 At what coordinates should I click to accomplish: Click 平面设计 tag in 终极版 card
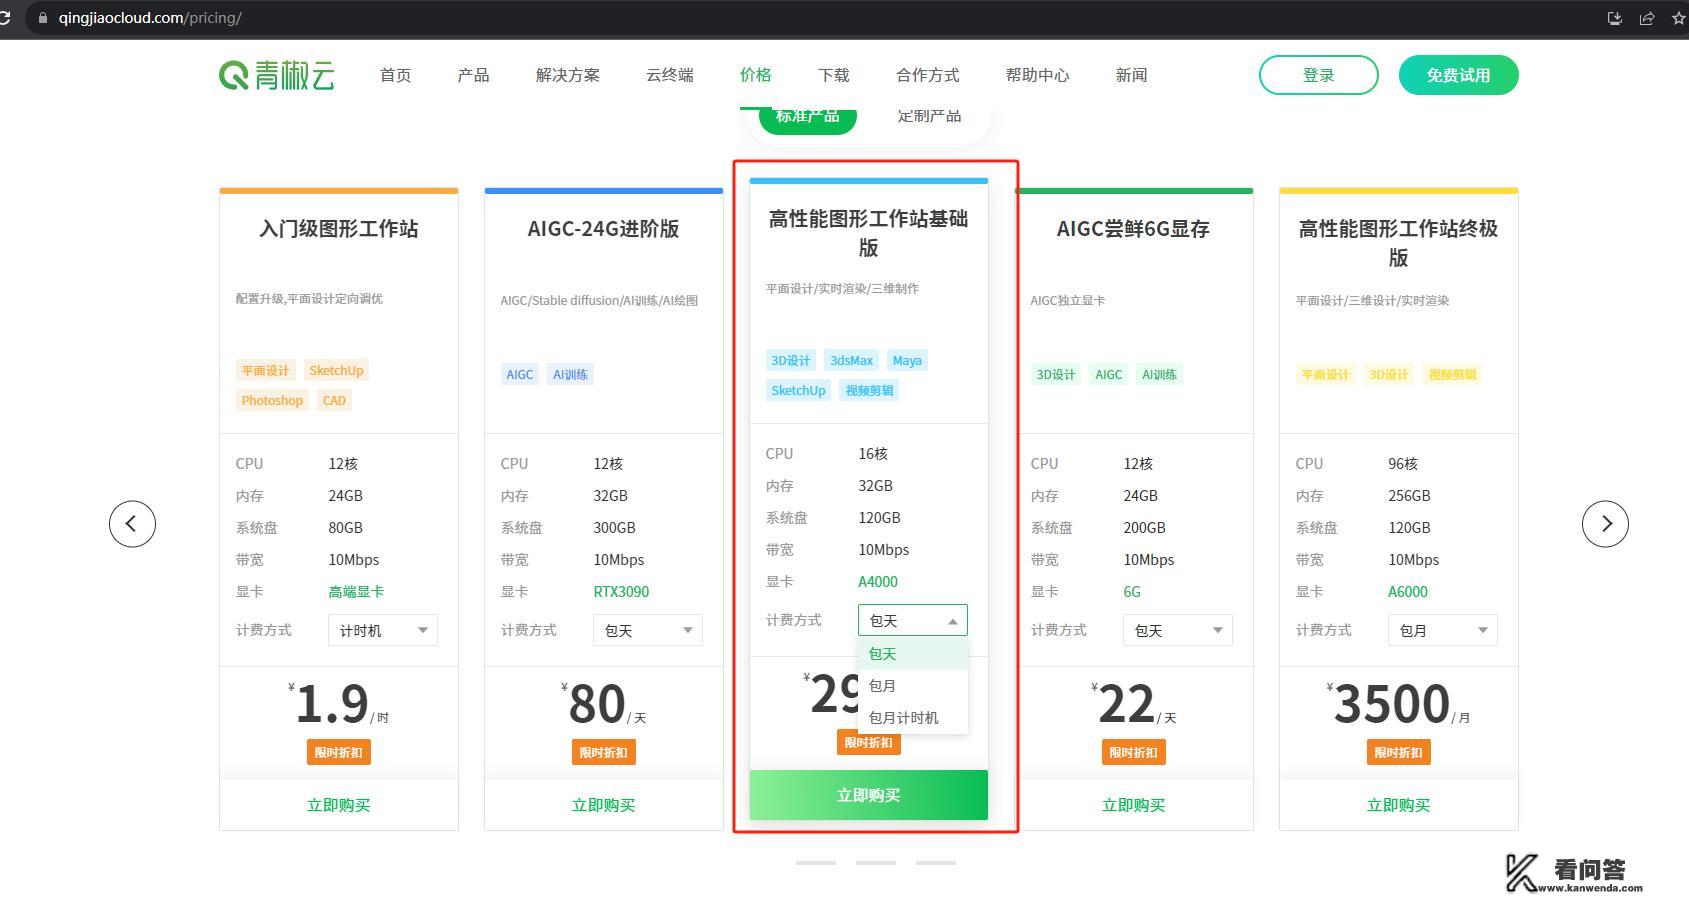1325,375
